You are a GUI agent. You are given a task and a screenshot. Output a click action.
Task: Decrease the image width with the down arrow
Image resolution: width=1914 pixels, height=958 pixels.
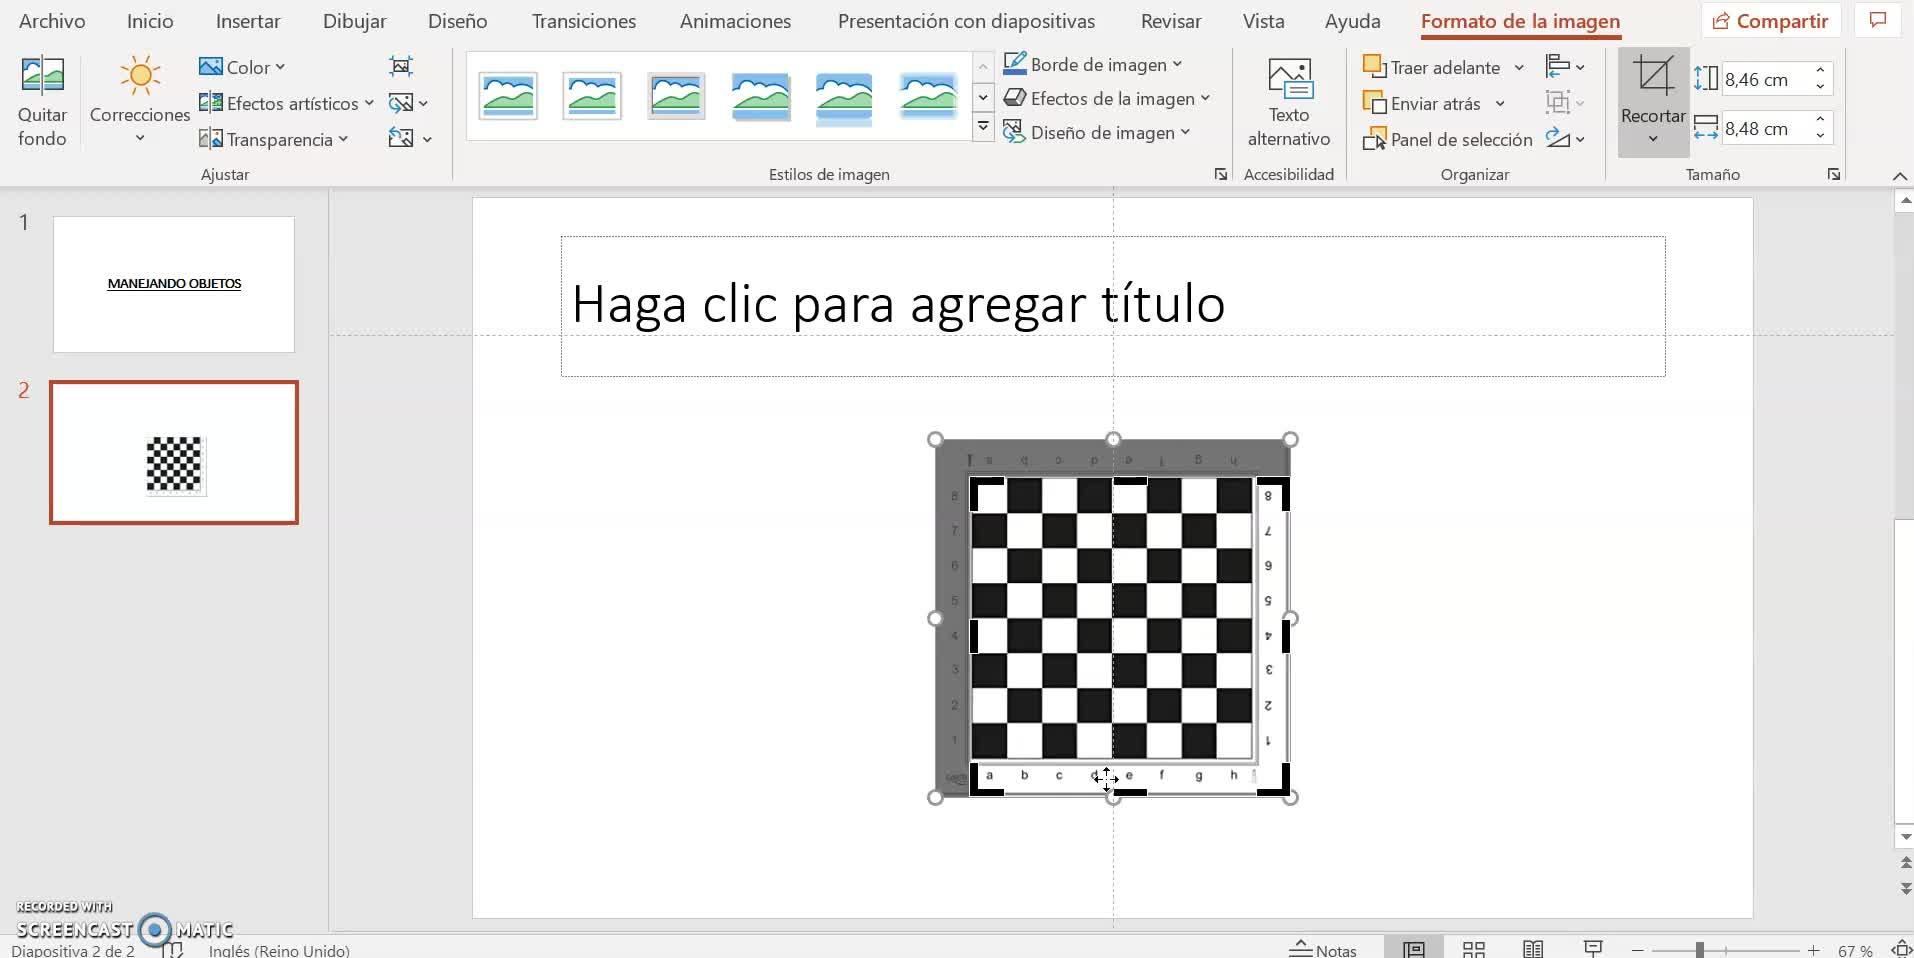pyautogui.click(x=1821, y=136)
